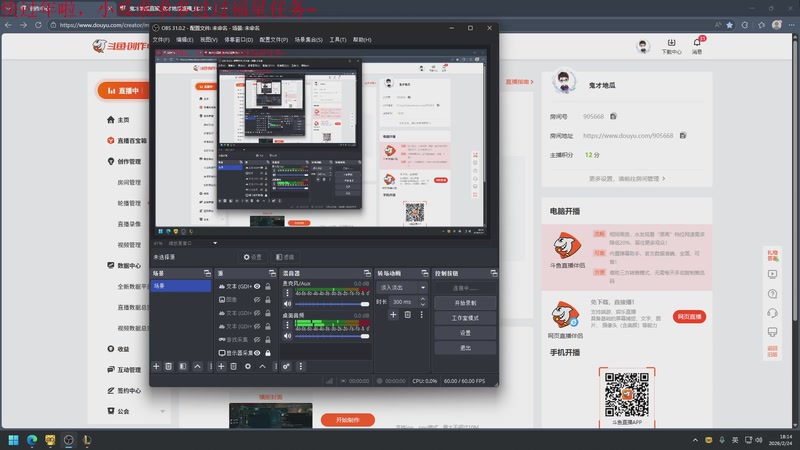This screenshot has height=450, width=800.
Task: Unlock the 显示器采集 source
Action: point(268,353)
